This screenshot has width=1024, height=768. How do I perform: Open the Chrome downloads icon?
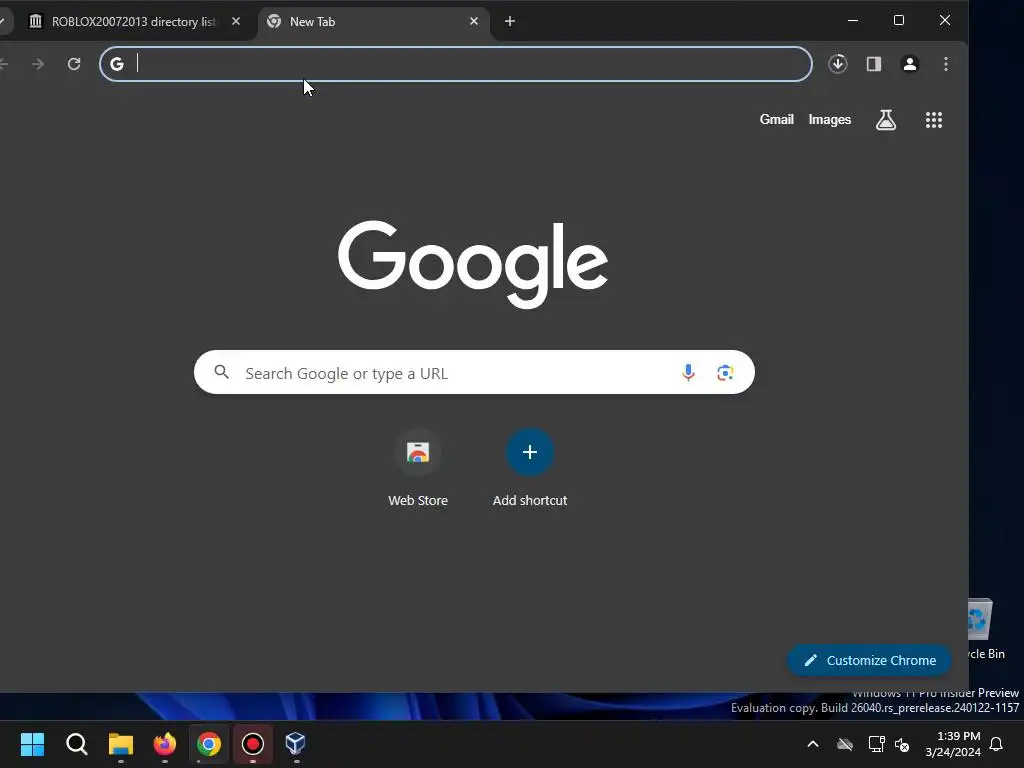(838, 64)
